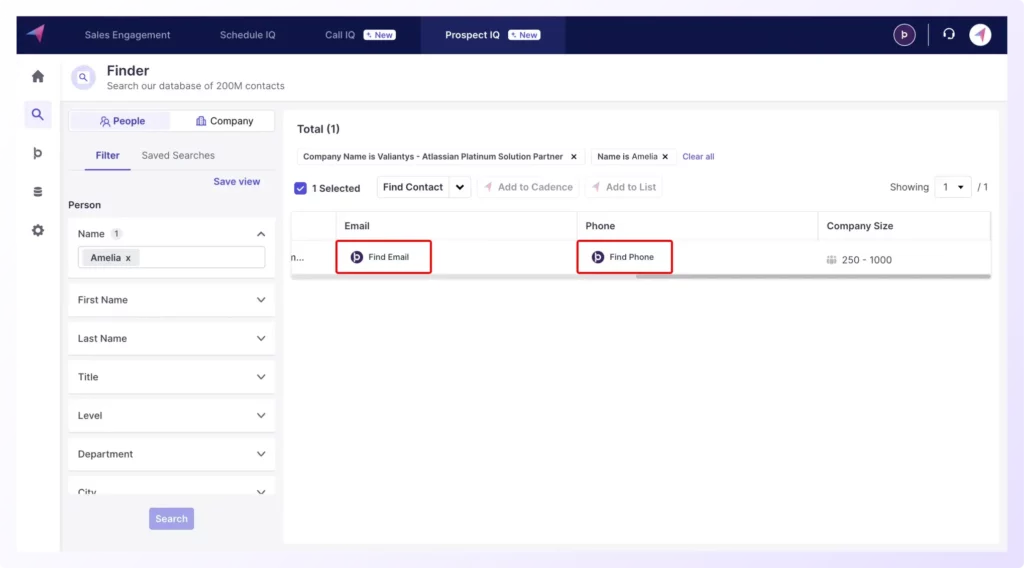This screenshot has height=568, width=1024.
Task: Go to Call IQ
Action: (360, 35)
